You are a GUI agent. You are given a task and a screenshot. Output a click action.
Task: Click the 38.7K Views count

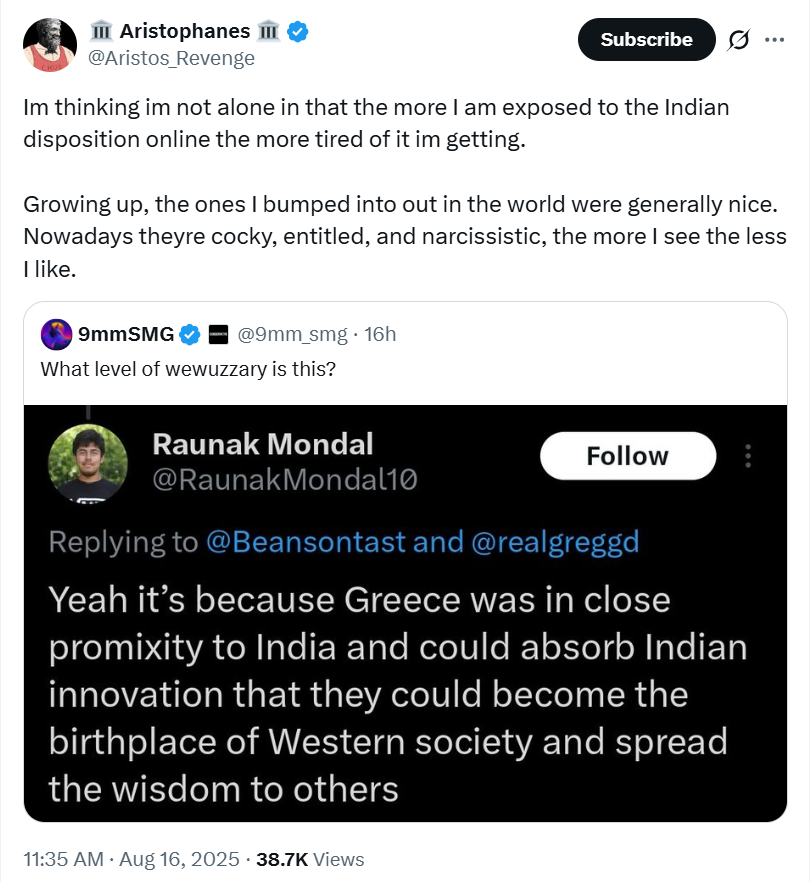click(x=310, y=859)
